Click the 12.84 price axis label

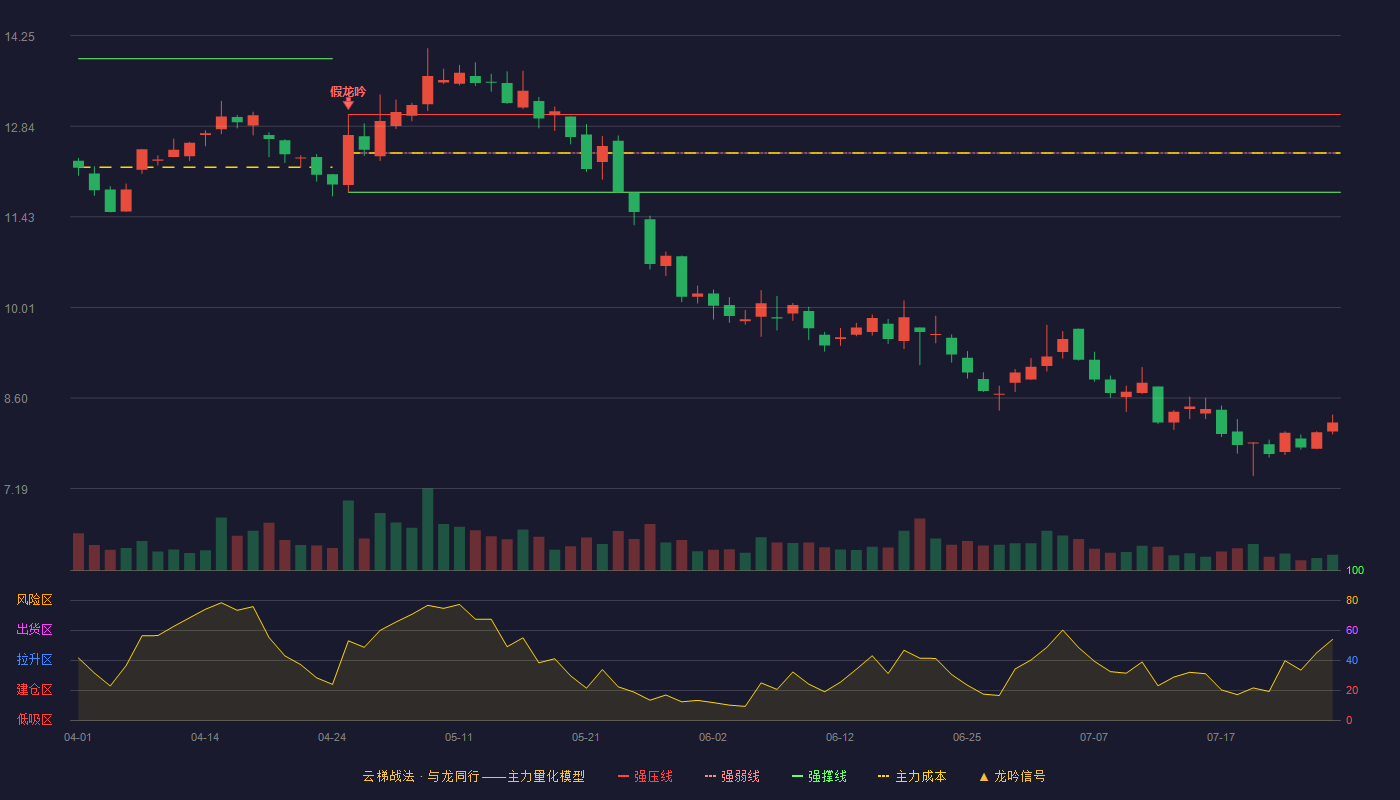(x=20, y=127)
